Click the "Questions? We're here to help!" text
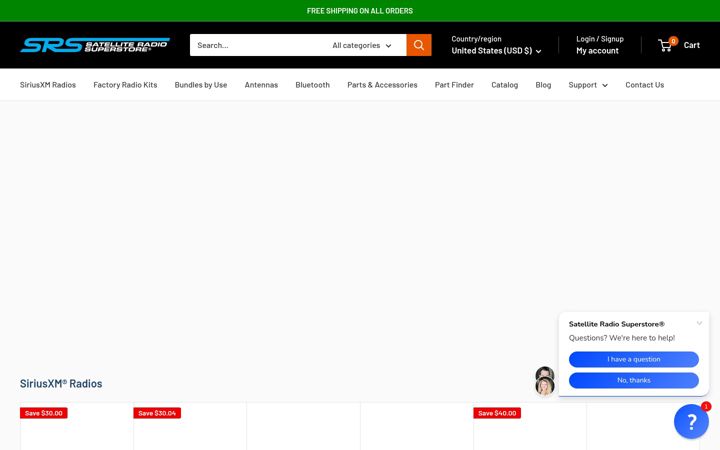Screen dimensions: 720x450 [x=622, y=338]
